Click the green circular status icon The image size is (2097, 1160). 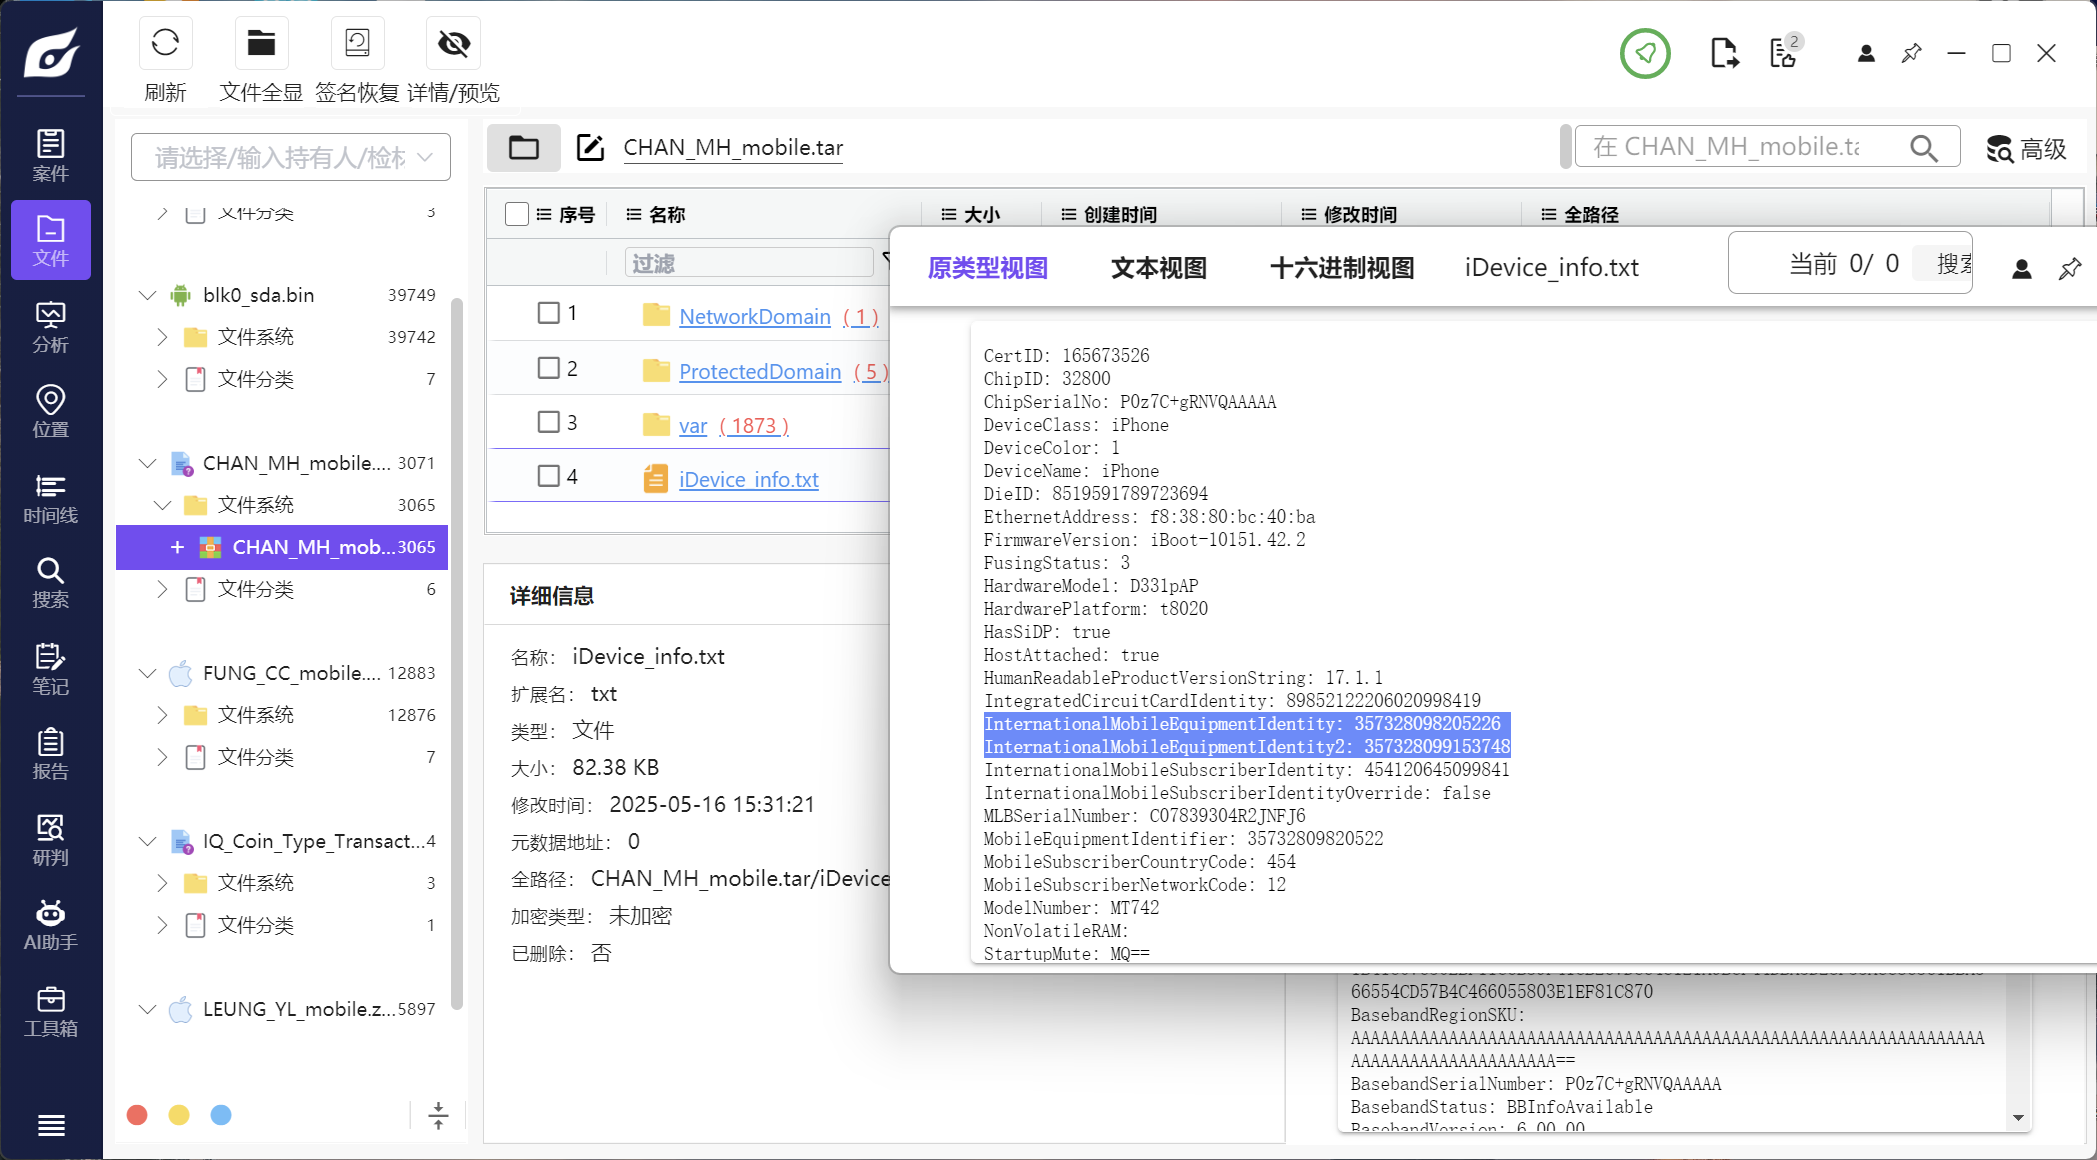1645,53
